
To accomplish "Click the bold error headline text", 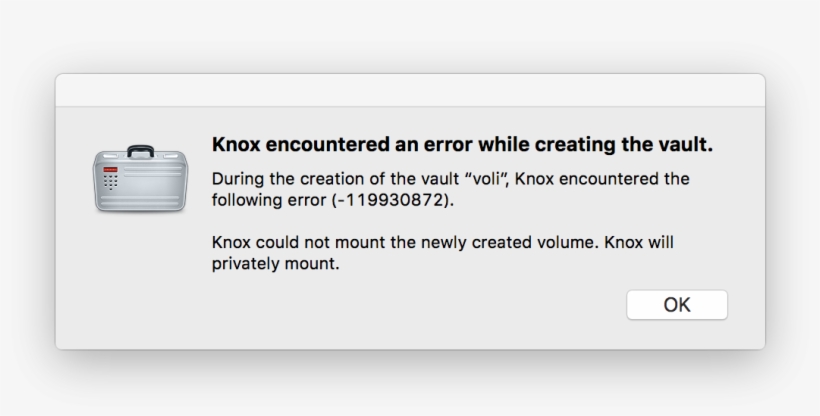I will click(462, 145).
